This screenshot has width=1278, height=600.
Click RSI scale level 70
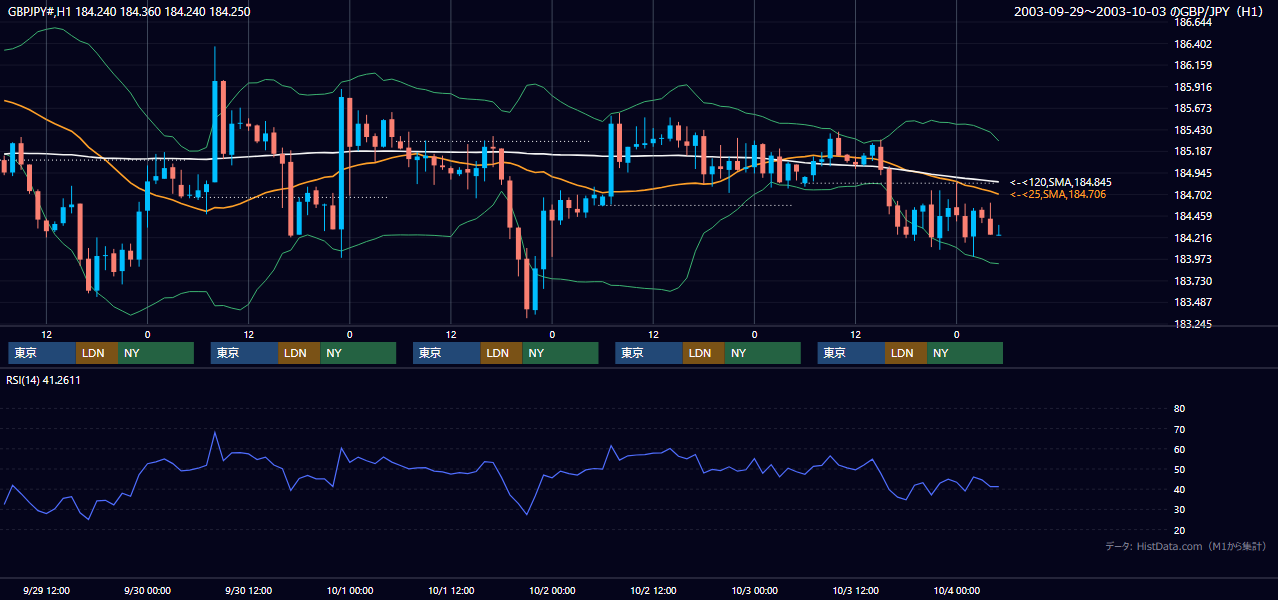[1179, 429]
